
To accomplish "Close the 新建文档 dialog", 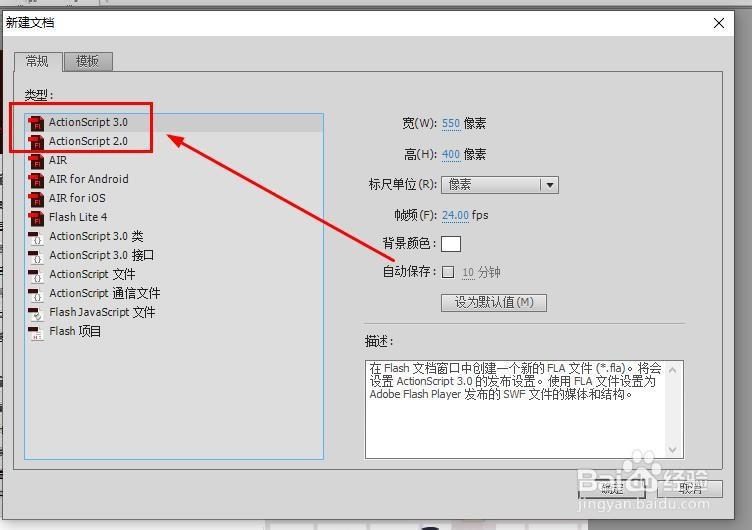I will 718,23.
